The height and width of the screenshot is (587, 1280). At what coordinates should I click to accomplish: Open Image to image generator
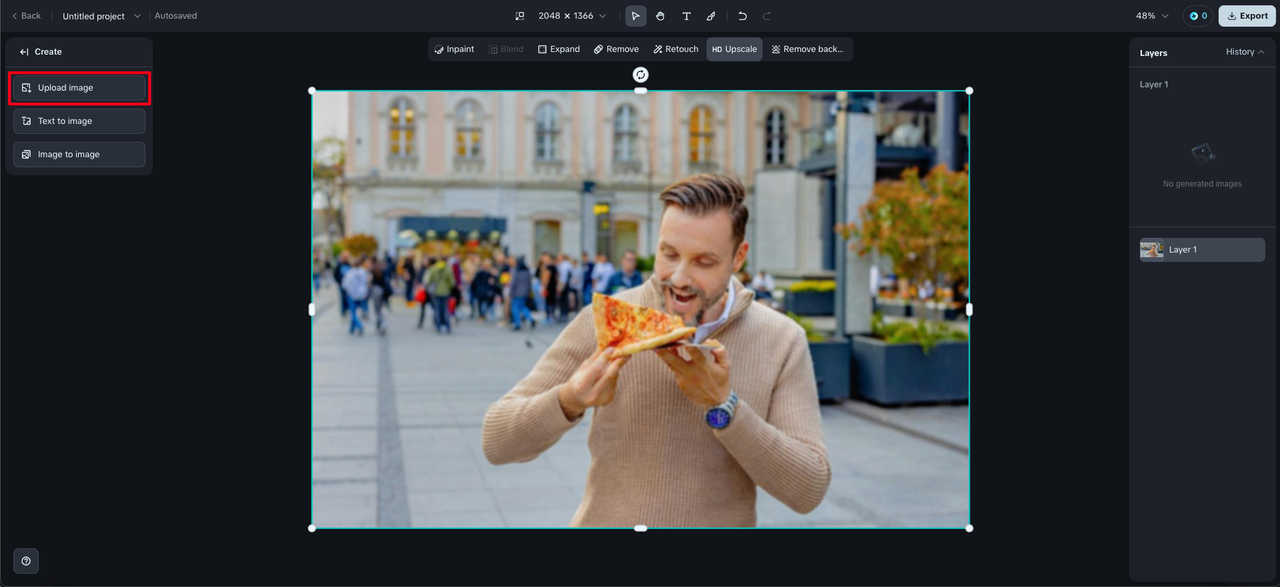coord(79,154)
